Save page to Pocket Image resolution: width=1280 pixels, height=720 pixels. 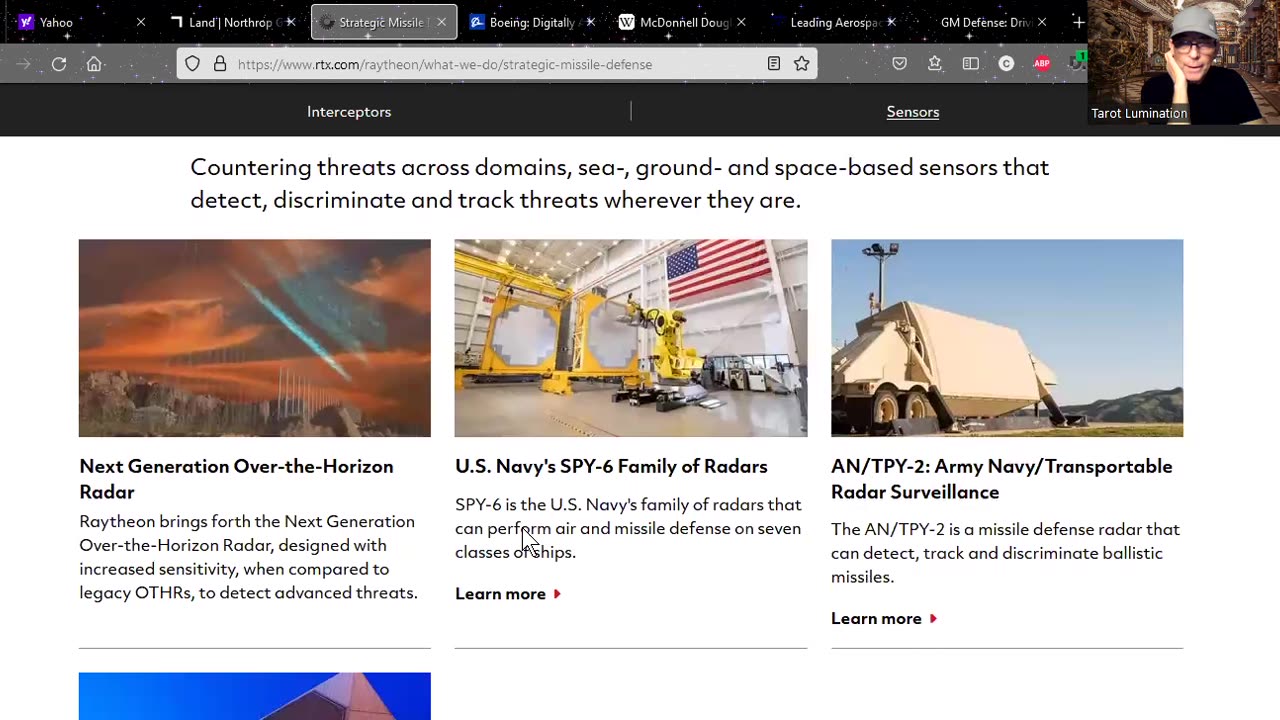pos(900,64)
